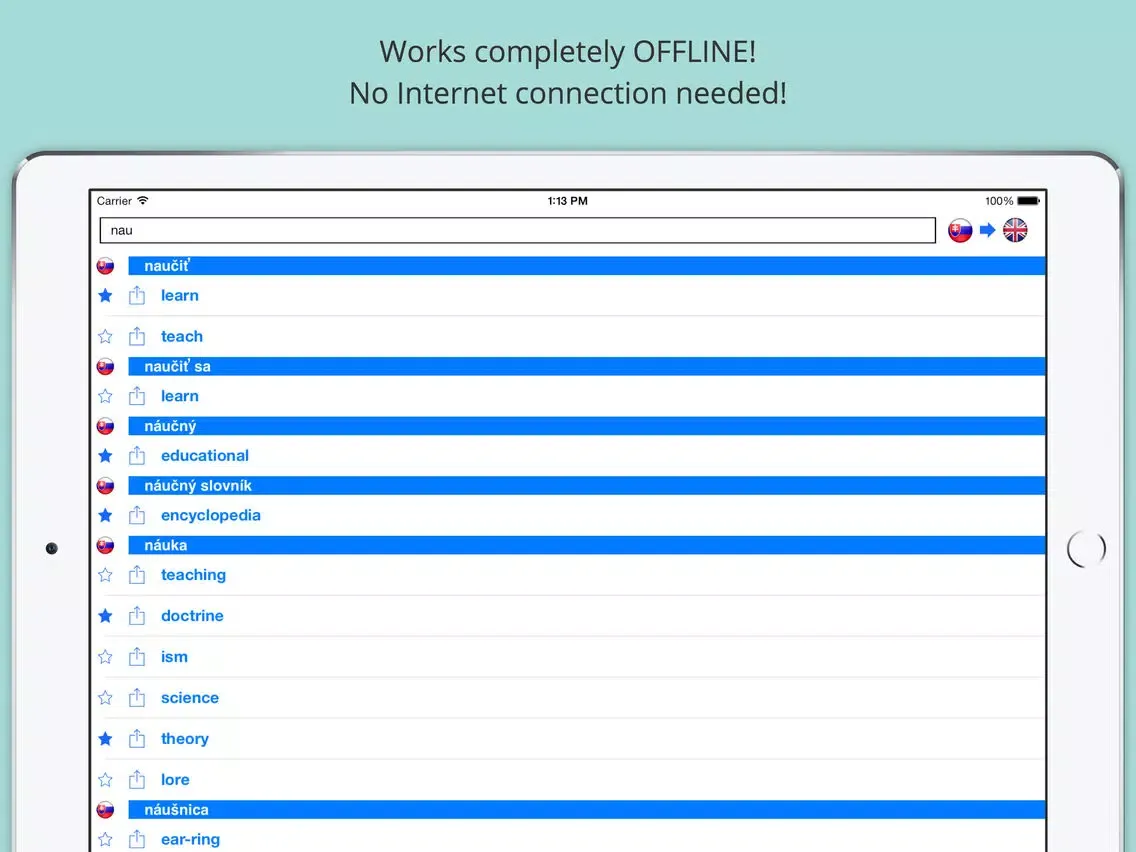The height and width of the screenshot is (852, 1136).
Task: Star the 'ism' translation
Action: (x=106, y=657)
